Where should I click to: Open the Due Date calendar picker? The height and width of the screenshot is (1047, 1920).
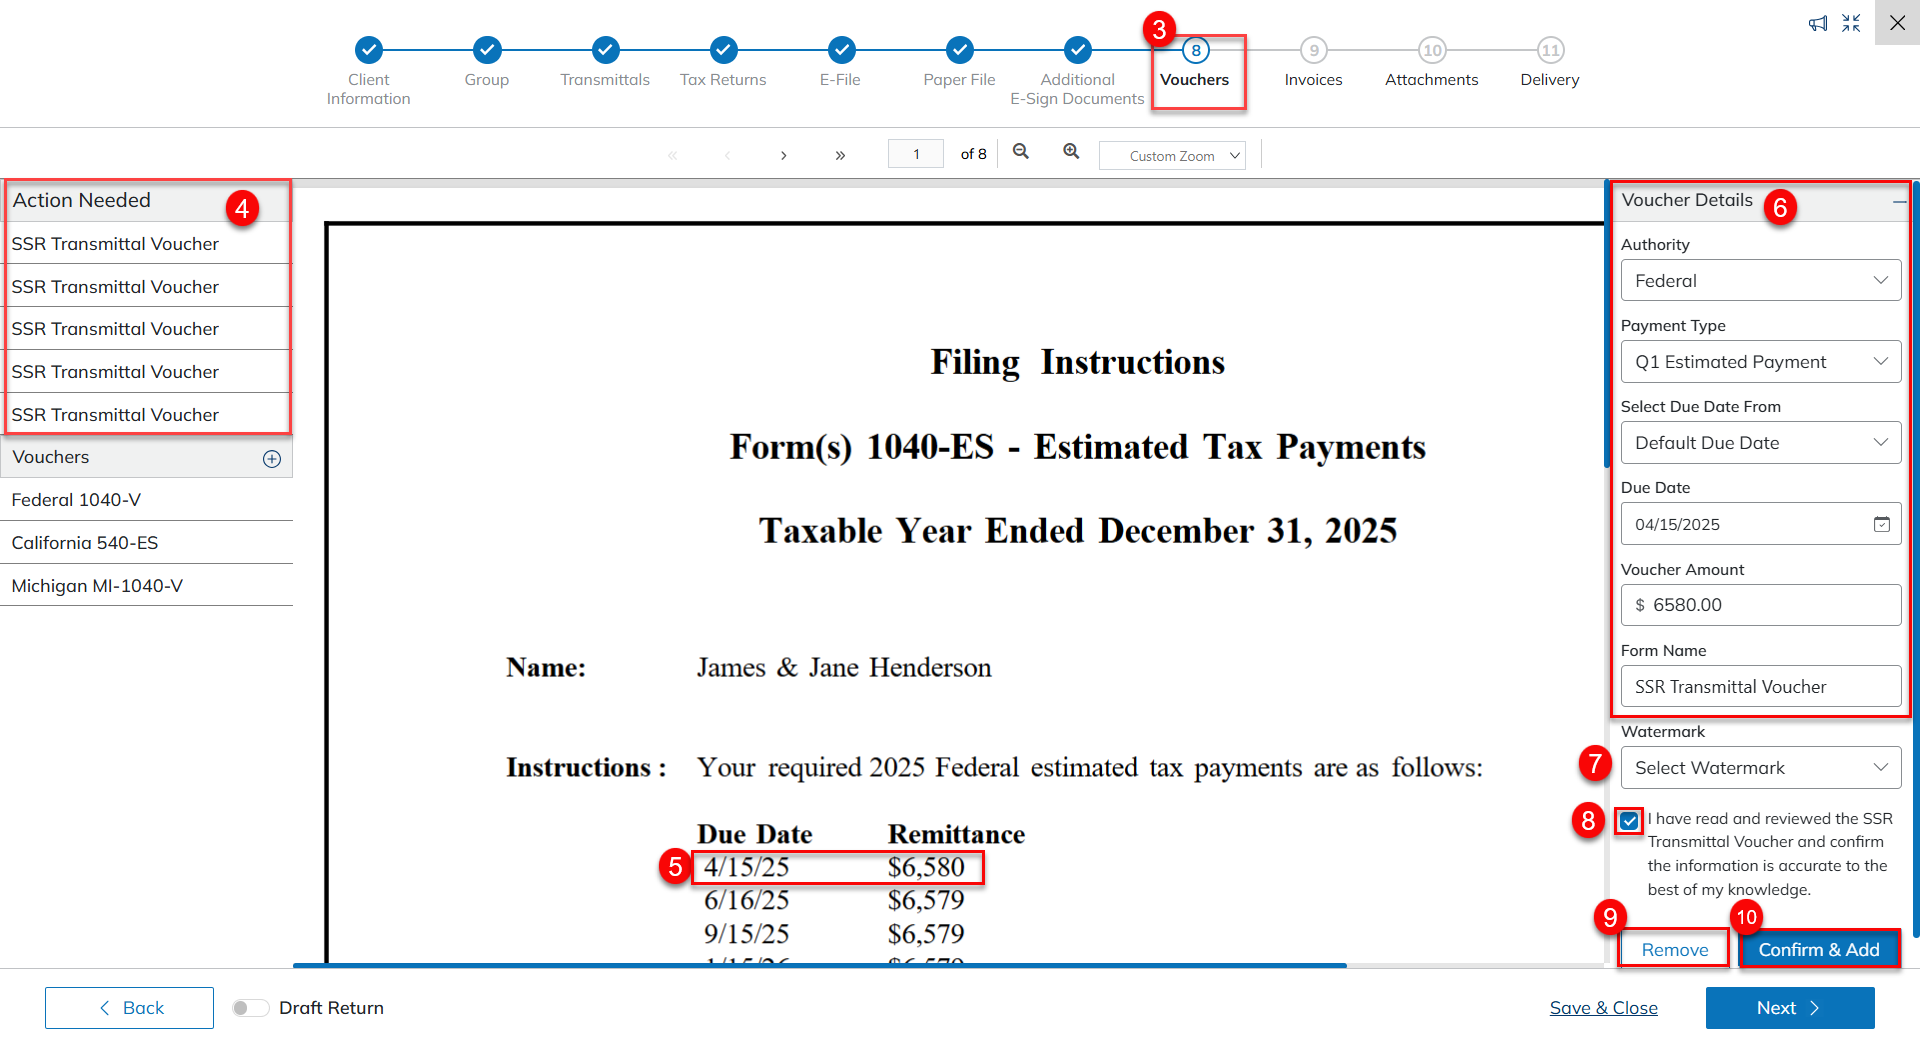1881,524
